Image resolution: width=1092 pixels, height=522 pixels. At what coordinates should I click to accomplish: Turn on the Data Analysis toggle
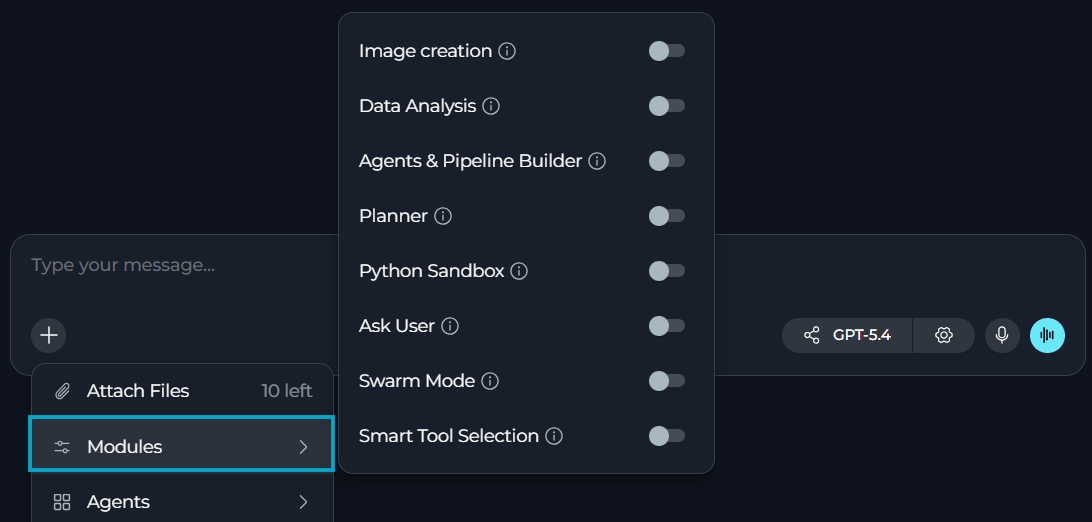pos(666,106)
